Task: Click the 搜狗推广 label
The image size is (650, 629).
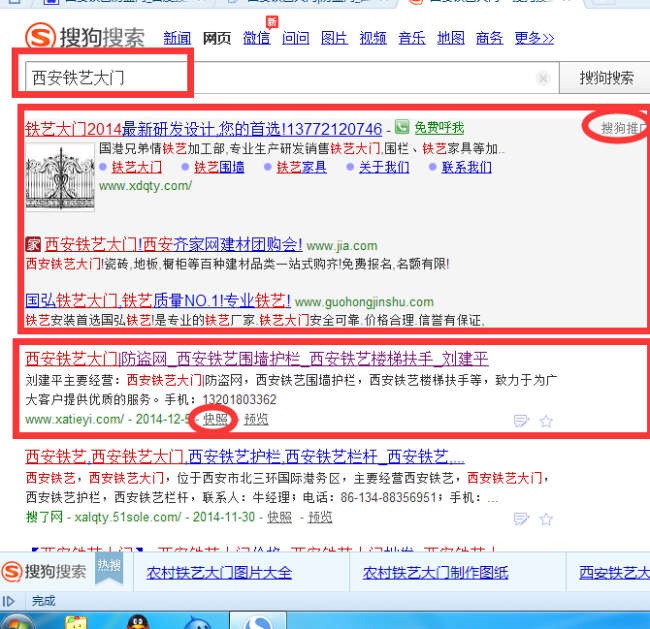Action: click(x=623, y=128)
